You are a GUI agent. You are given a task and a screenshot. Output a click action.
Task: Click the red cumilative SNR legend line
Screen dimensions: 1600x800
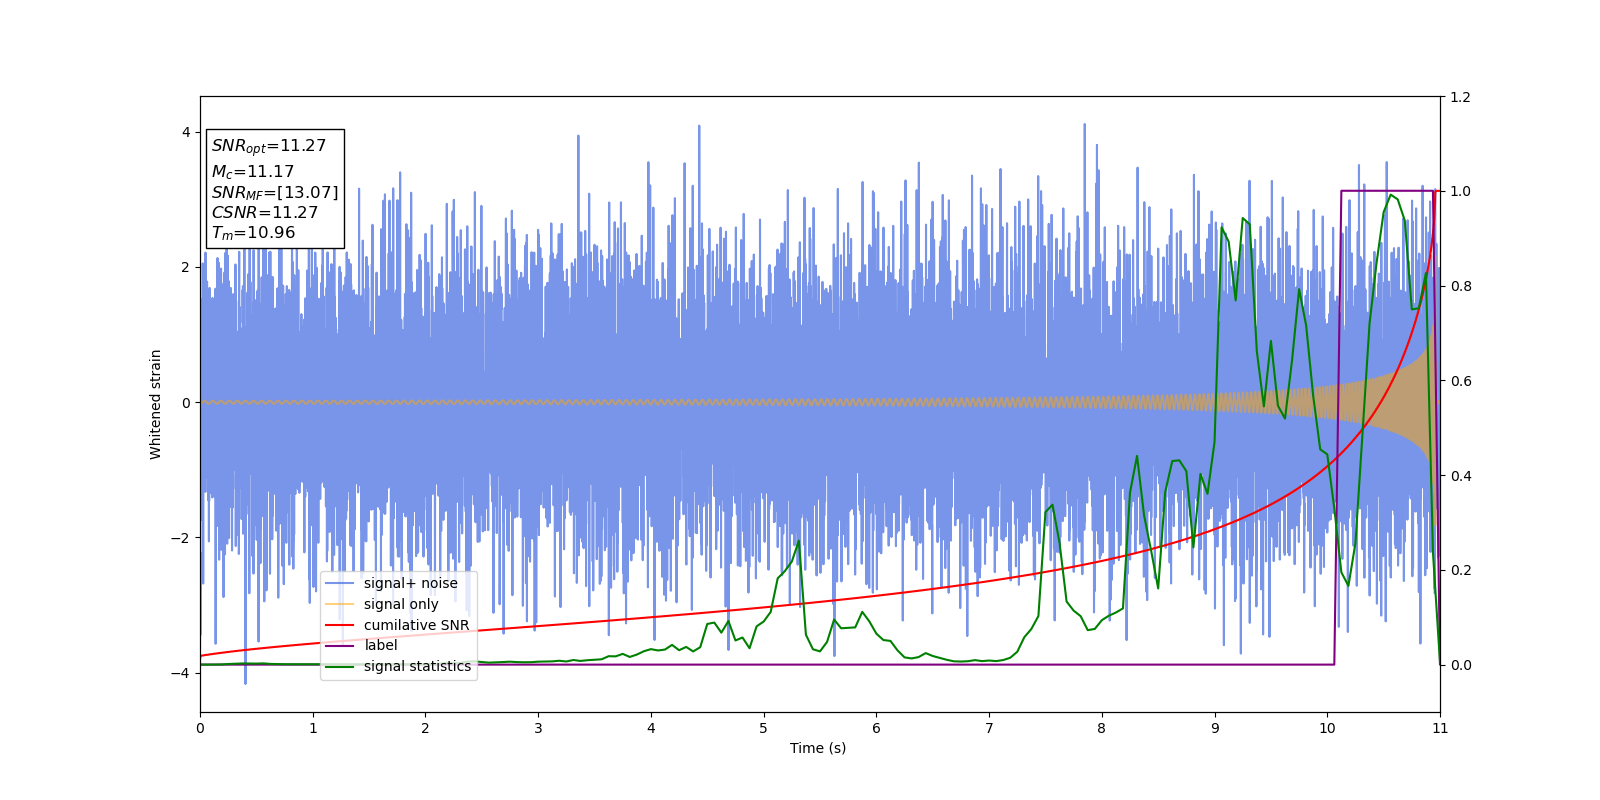[340, 625]
